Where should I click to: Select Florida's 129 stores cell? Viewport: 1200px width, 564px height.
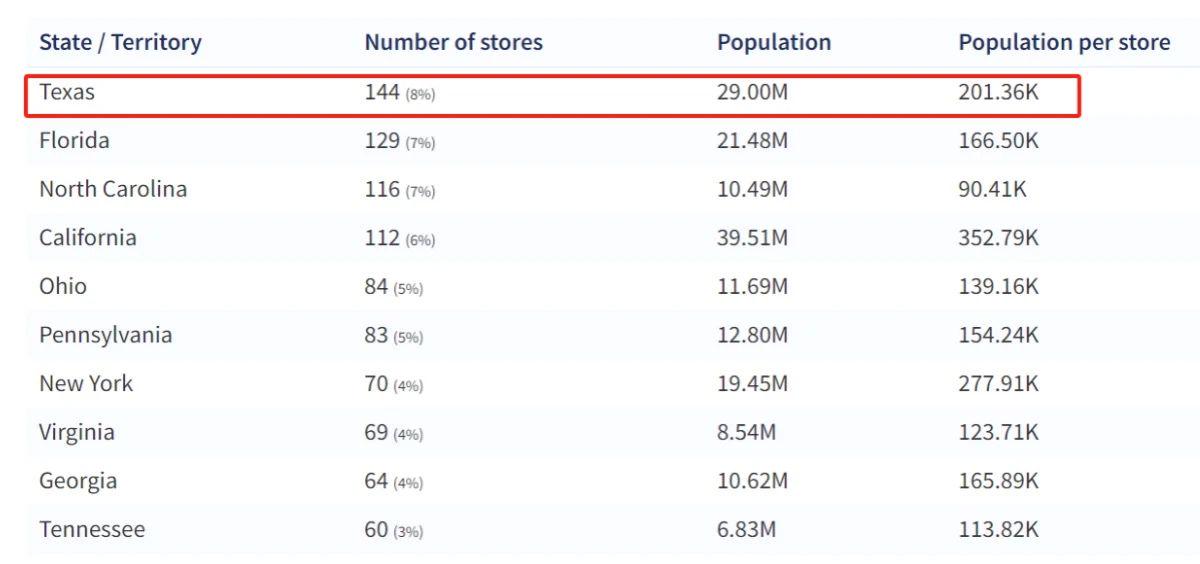(383, 141)
